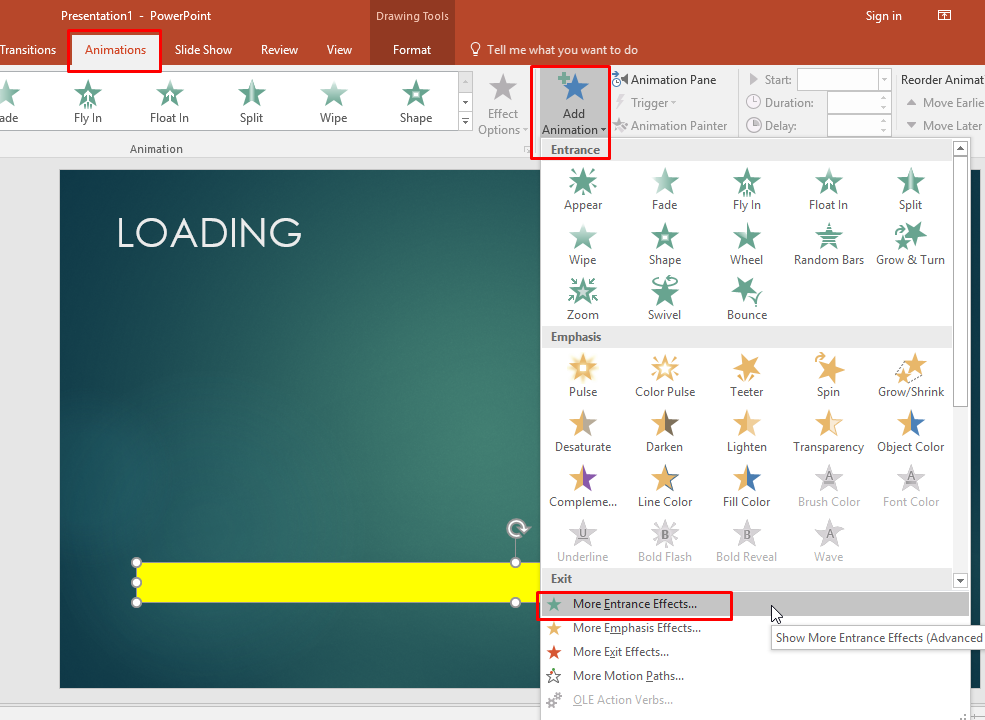985x720 pixels.
Task: Choose the Transparency emphasis effect
Action: [x=828, y=430]
